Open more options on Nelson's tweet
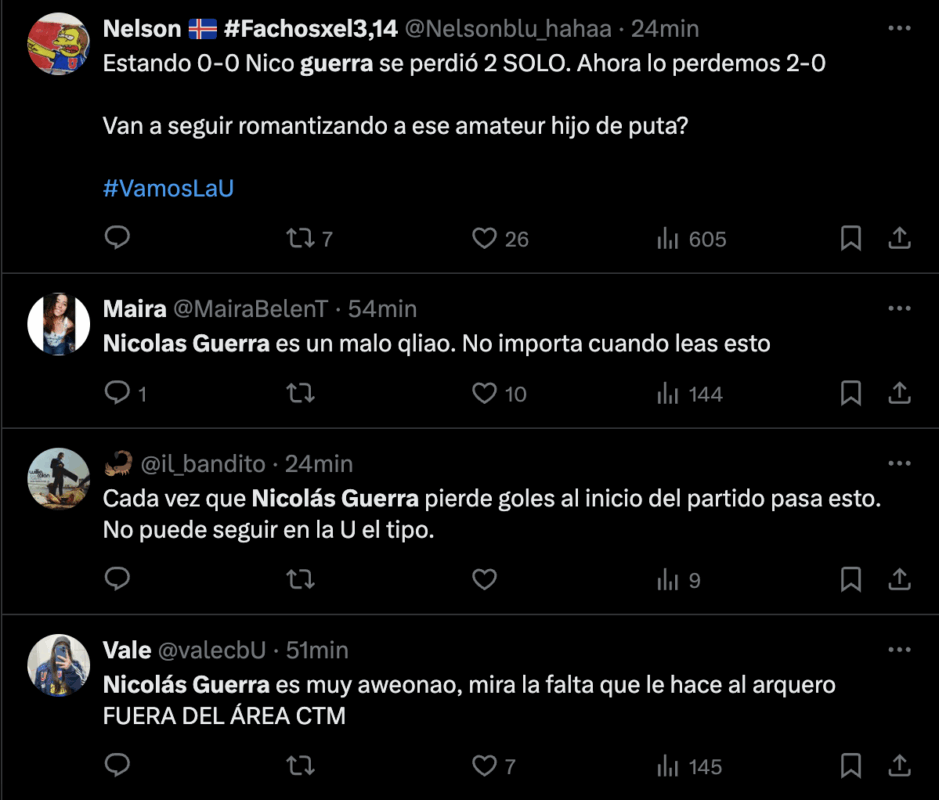Image resolution: width=939 pixels, height=800 pixels. (x=899, y=28)
